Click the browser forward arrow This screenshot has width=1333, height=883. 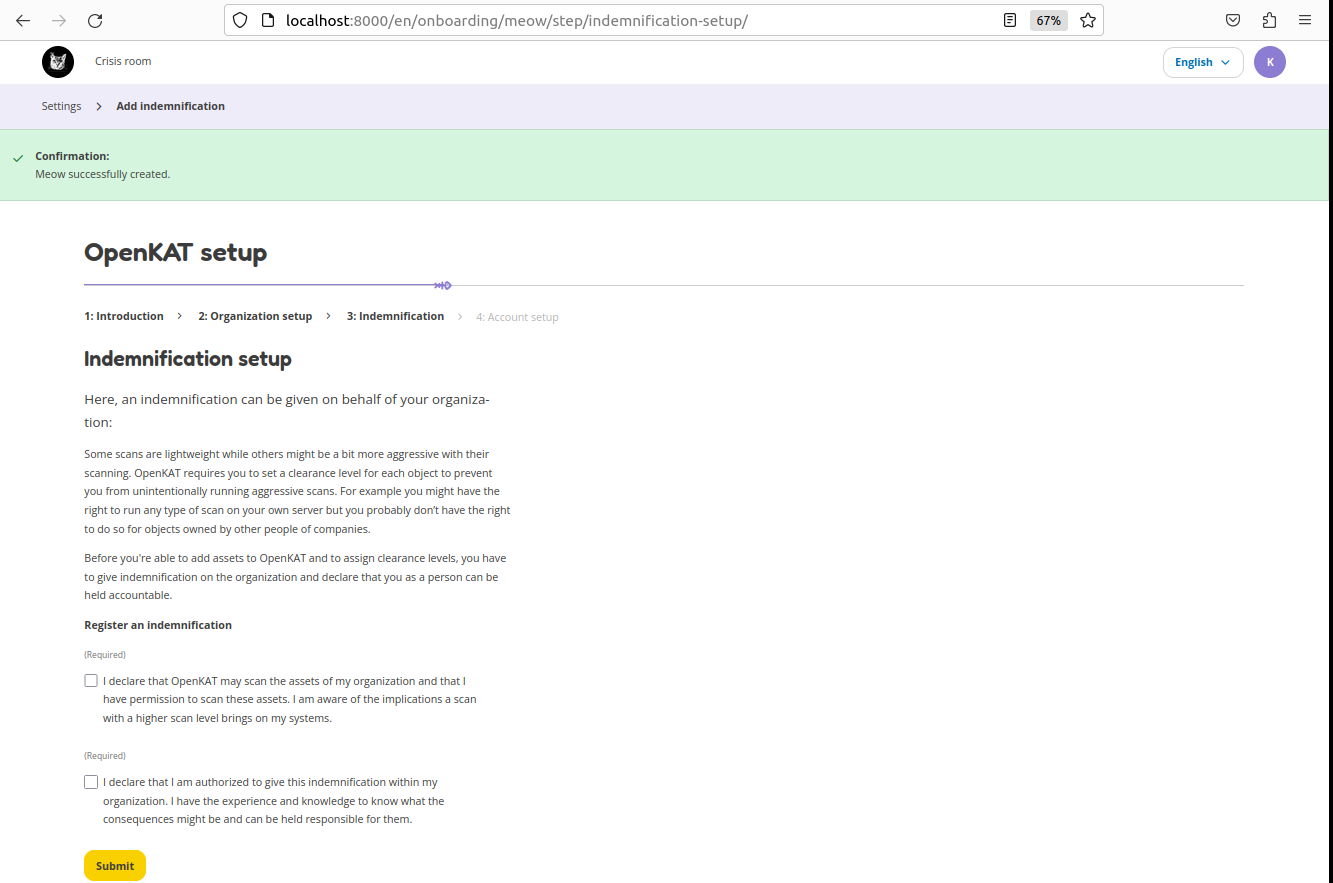click(59, 20)
